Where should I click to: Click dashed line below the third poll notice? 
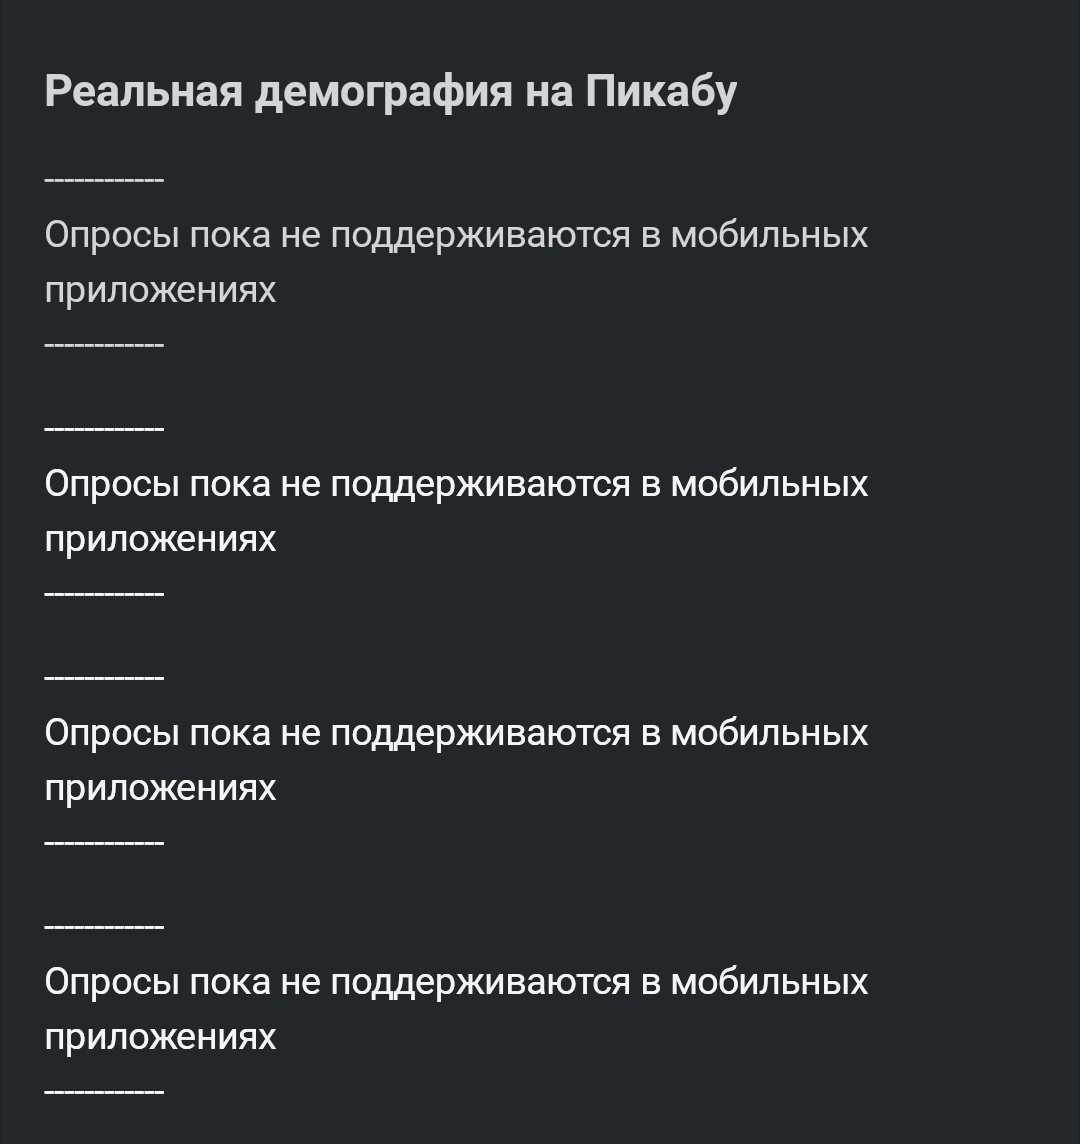(x=105, y=844)
